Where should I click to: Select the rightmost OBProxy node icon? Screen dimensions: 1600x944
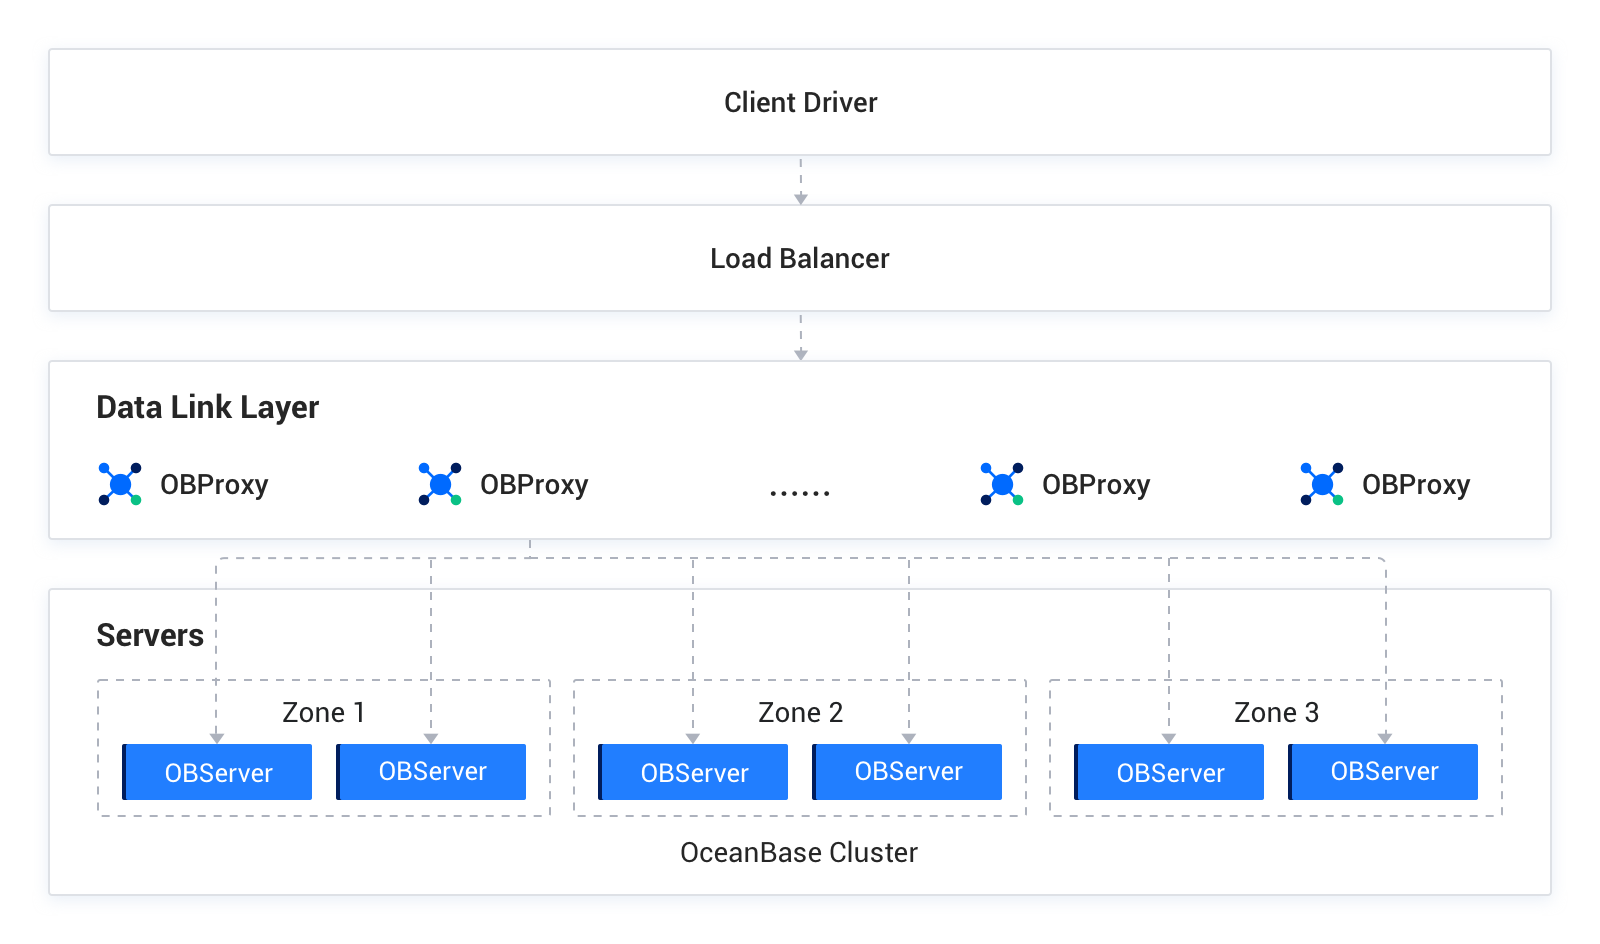pyautogui.click(x=1322, y=484)
